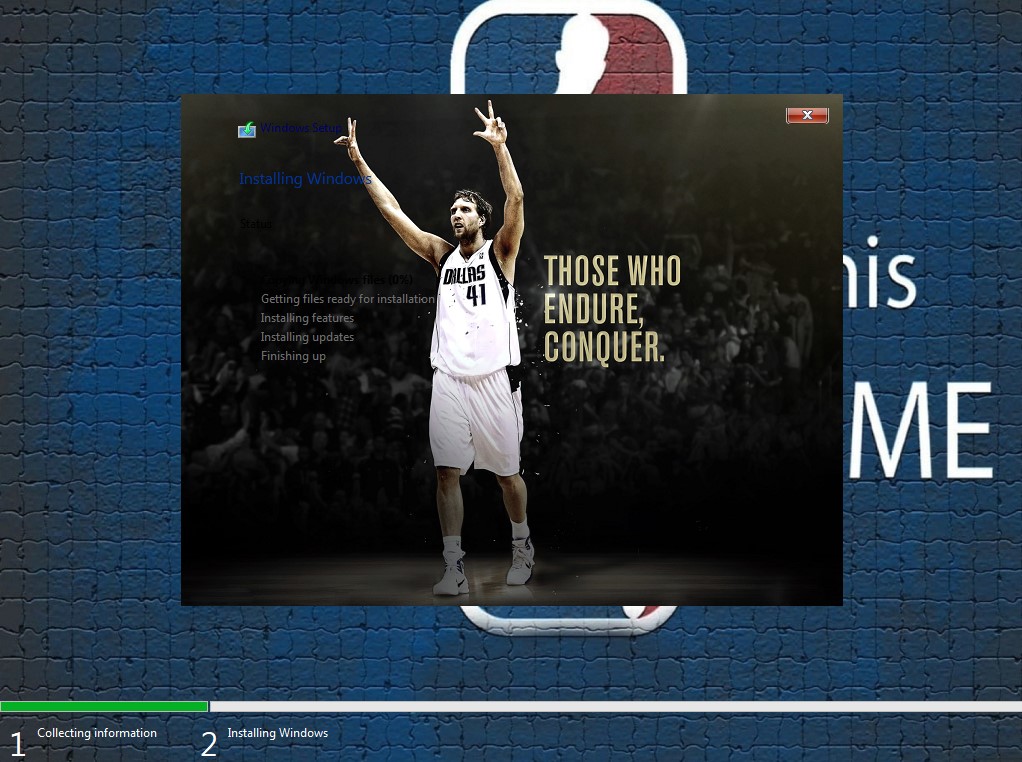
Task: Click the "Status" label
Action: [256, 224]
